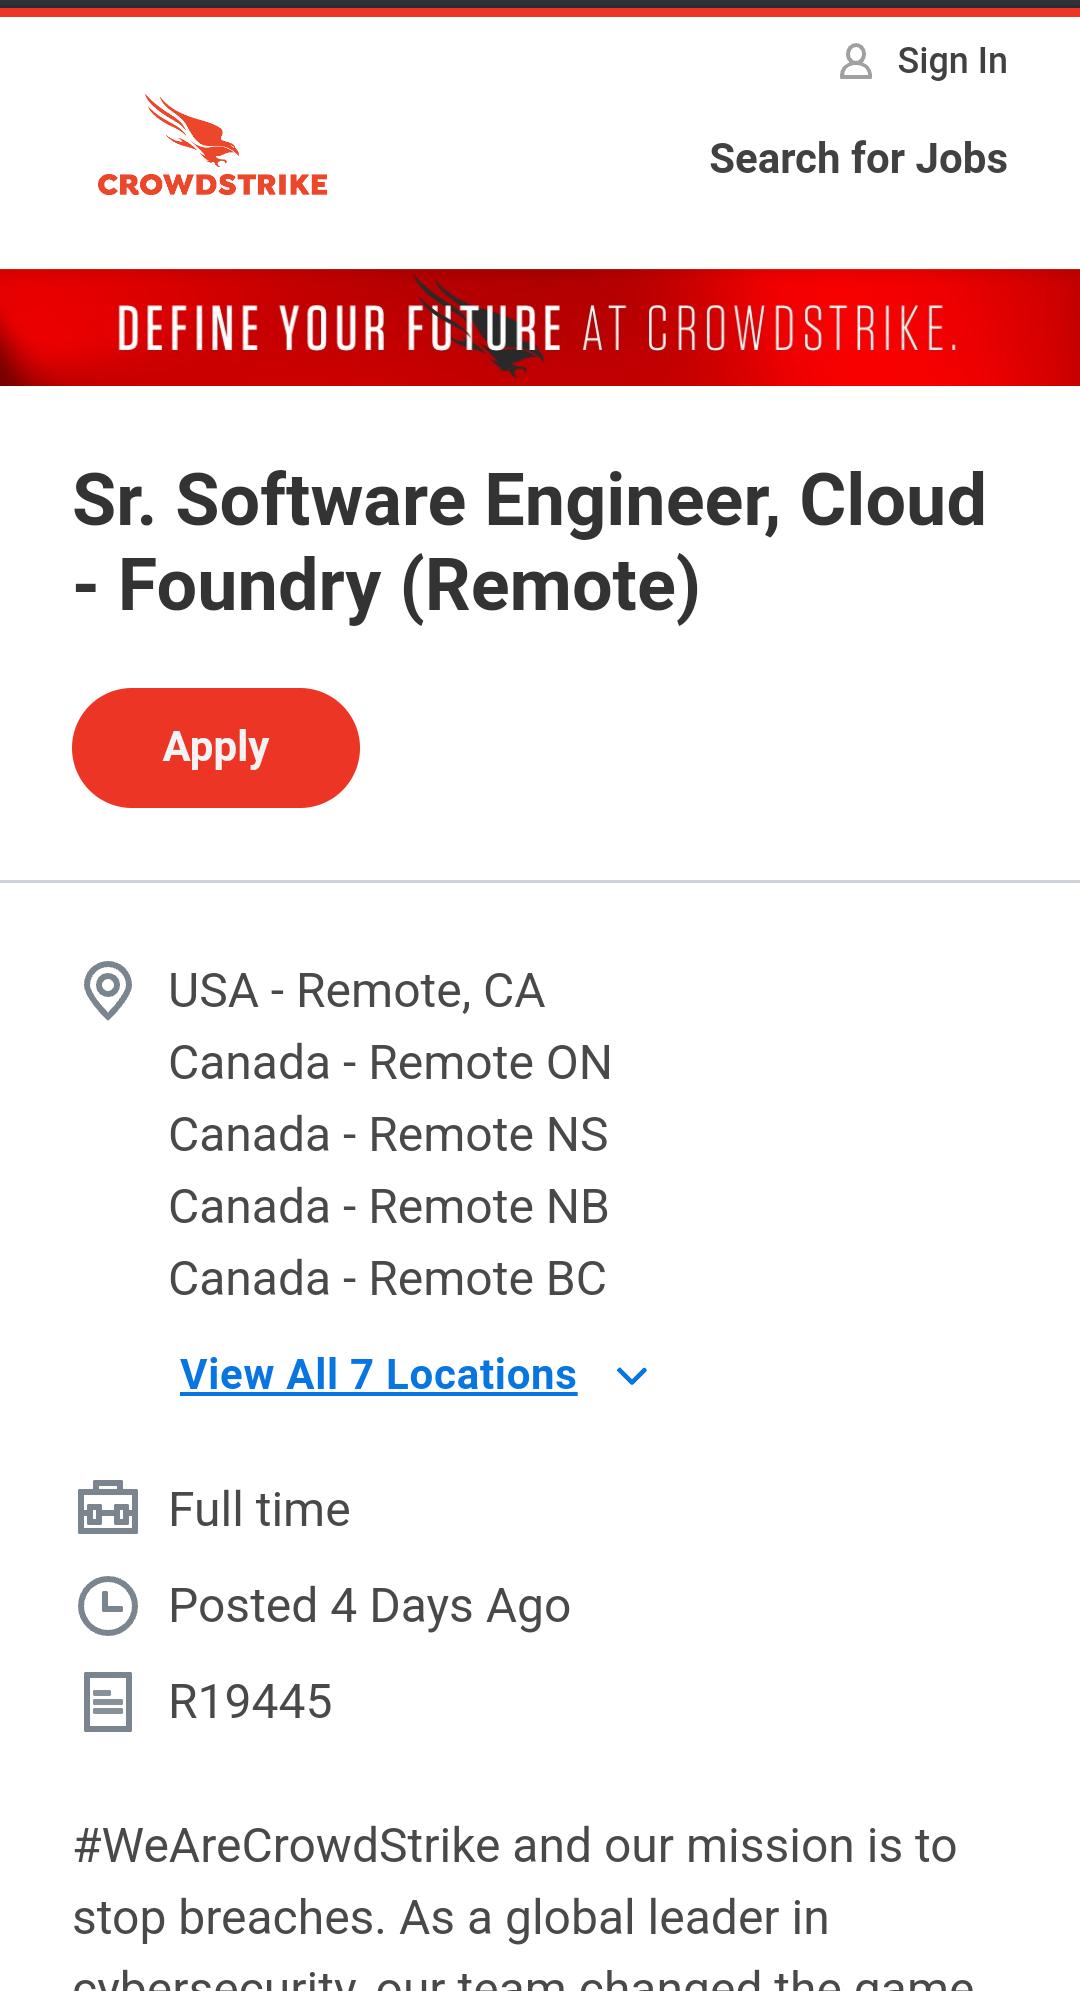The width and height of the screenshot is (1080, 1991).
Task: Click the Full time label
Action: pos(259,1509)
